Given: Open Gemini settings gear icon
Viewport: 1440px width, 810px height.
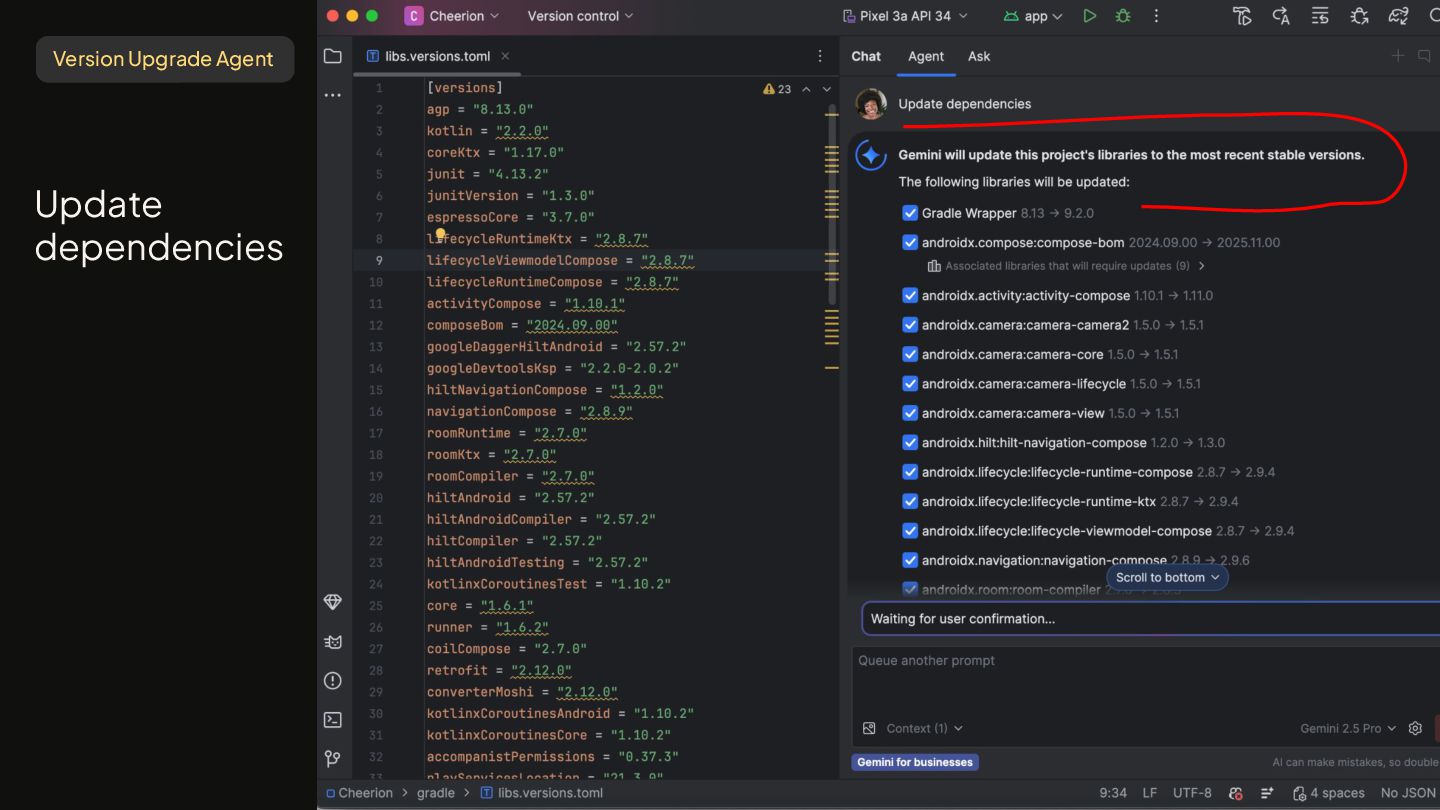Looking at the screenshot, I should pyautogui.click(x=1415, y=728).
